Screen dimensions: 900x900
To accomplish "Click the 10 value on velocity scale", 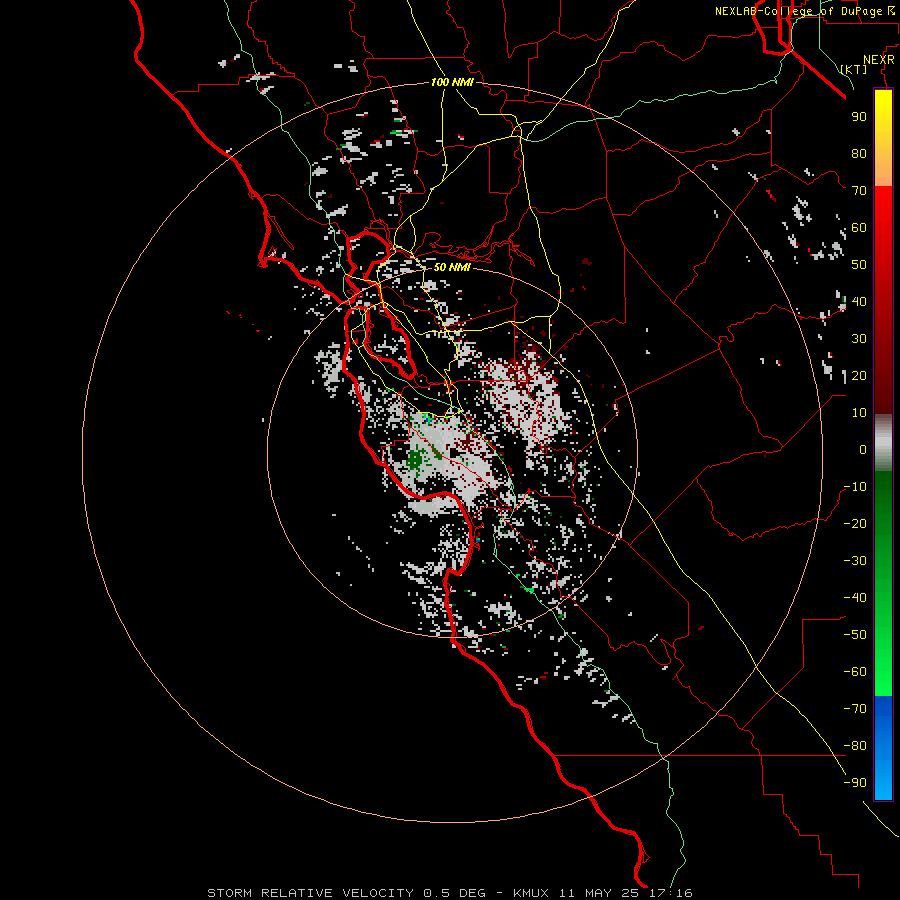I will [859, 413].
